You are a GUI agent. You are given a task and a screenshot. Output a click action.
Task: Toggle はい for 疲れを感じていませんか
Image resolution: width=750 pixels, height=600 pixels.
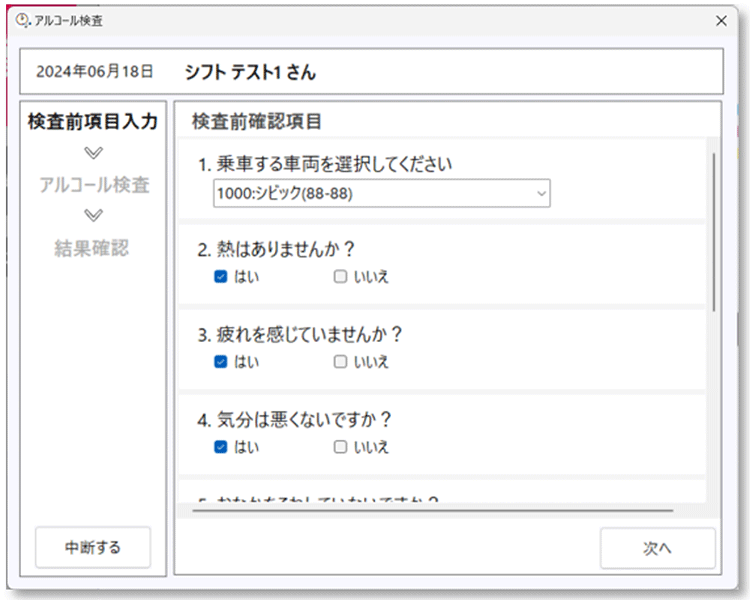[221, 362]
